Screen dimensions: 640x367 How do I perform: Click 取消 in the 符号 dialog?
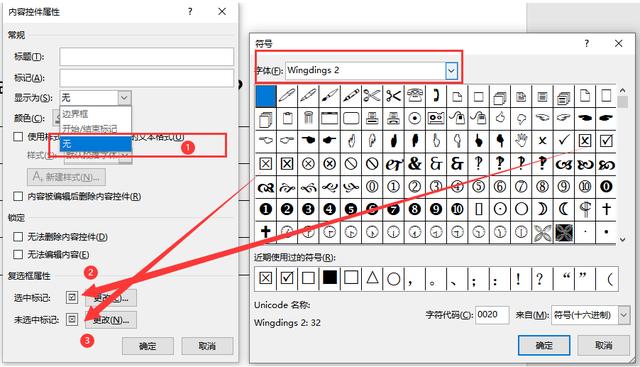pyautogui.click(x=603, y=345)
